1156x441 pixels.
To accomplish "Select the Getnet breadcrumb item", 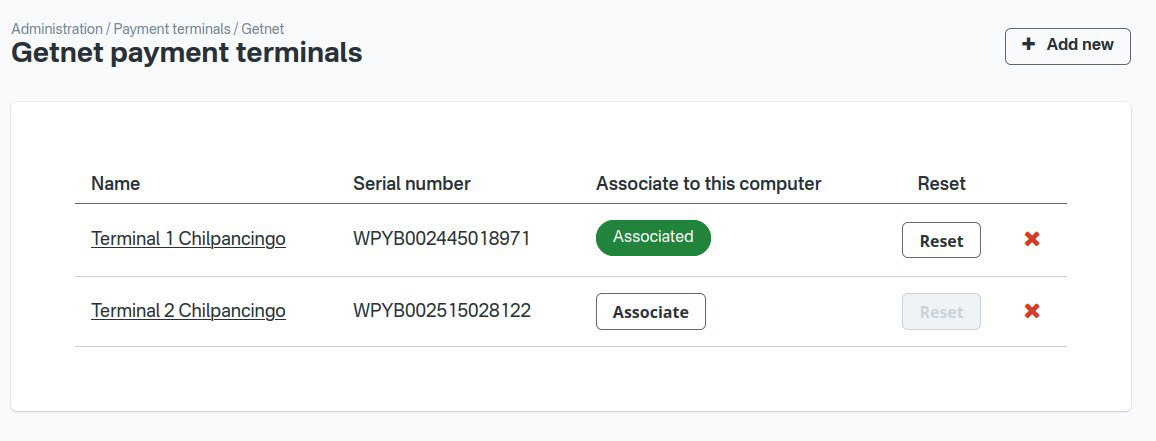I will [263, 29].
